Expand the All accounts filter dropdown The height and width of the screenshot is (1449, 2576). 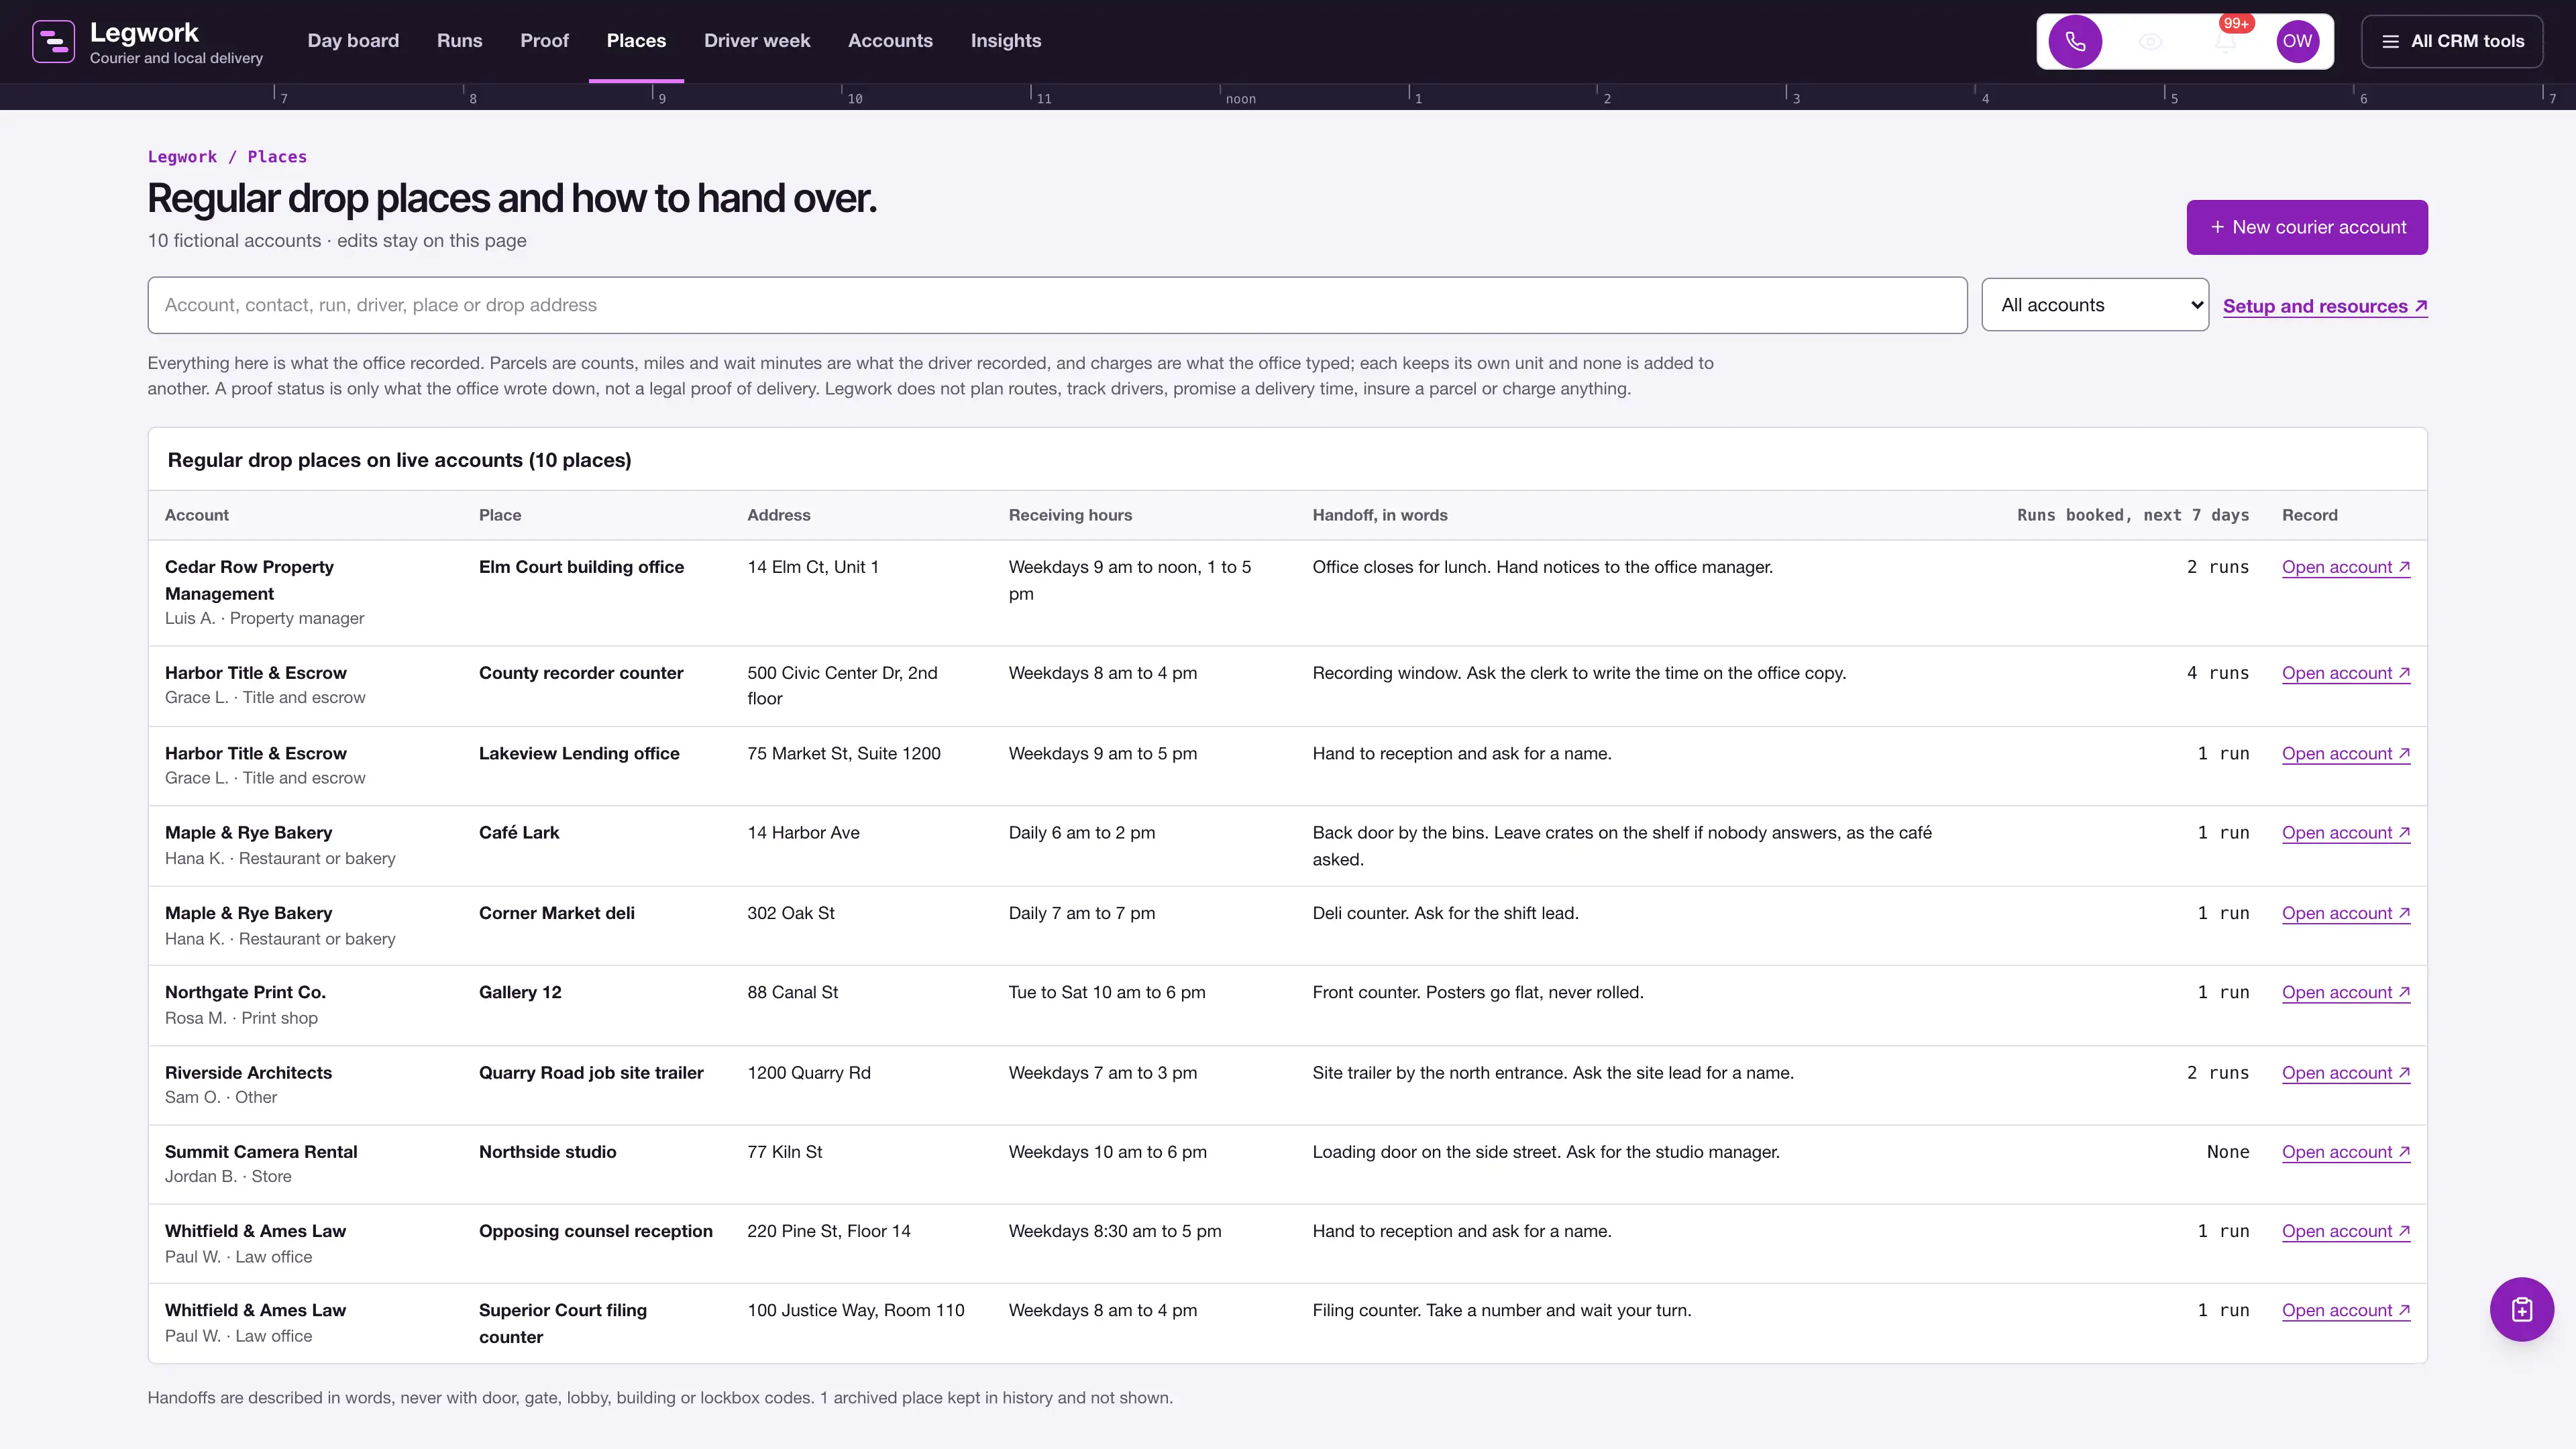coord(2095,305)
